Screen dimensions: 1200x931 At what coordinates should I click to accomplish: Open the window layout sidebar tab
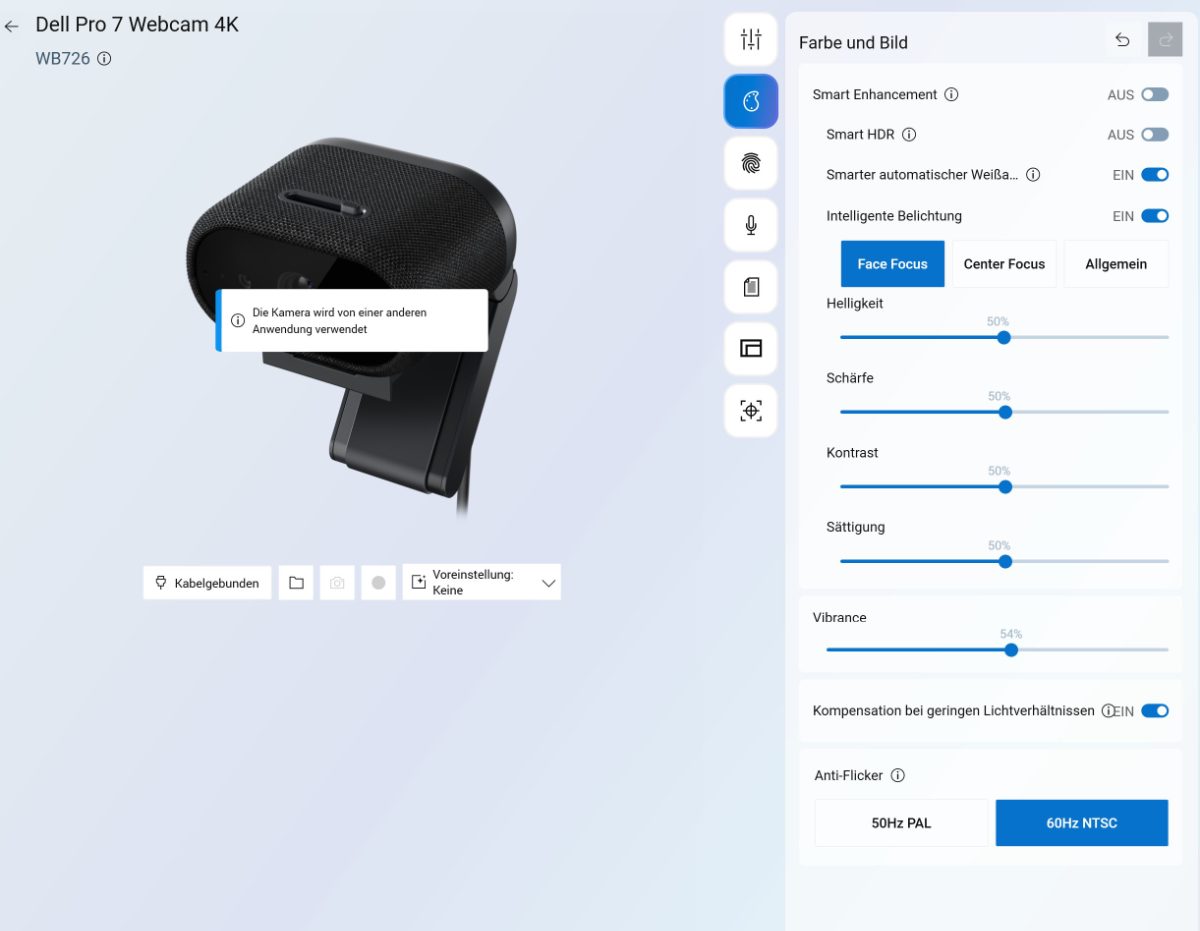[x=751, y=348]
